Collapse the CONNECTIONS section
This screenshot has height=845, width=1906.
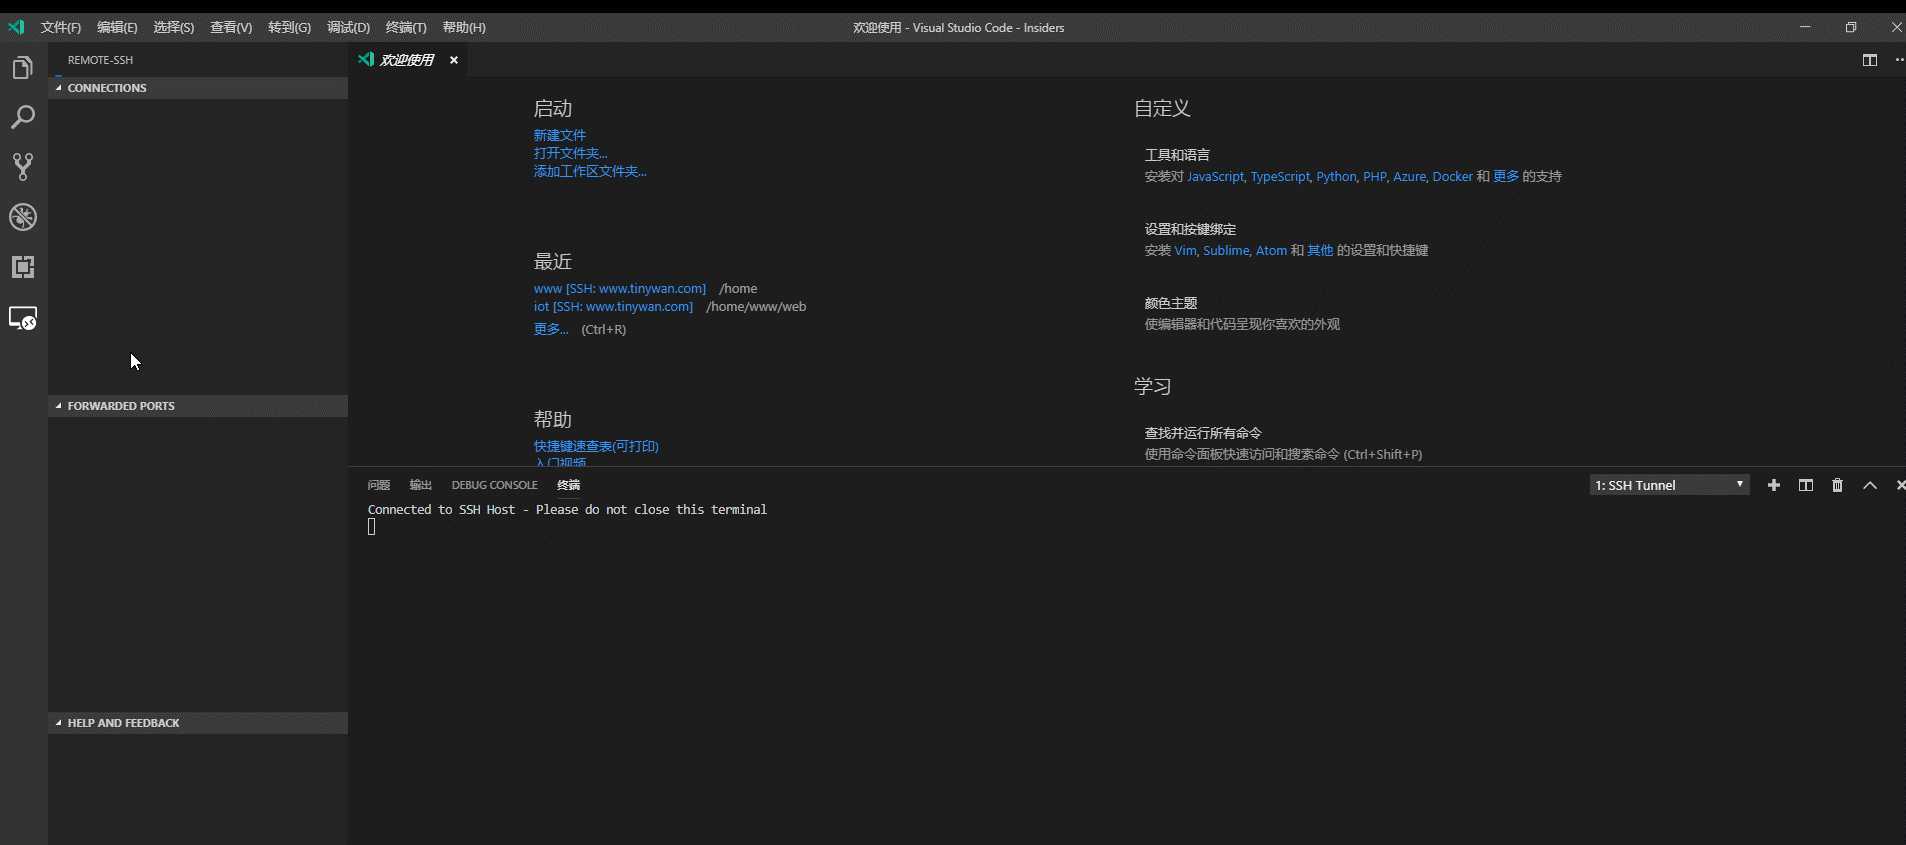198,88
